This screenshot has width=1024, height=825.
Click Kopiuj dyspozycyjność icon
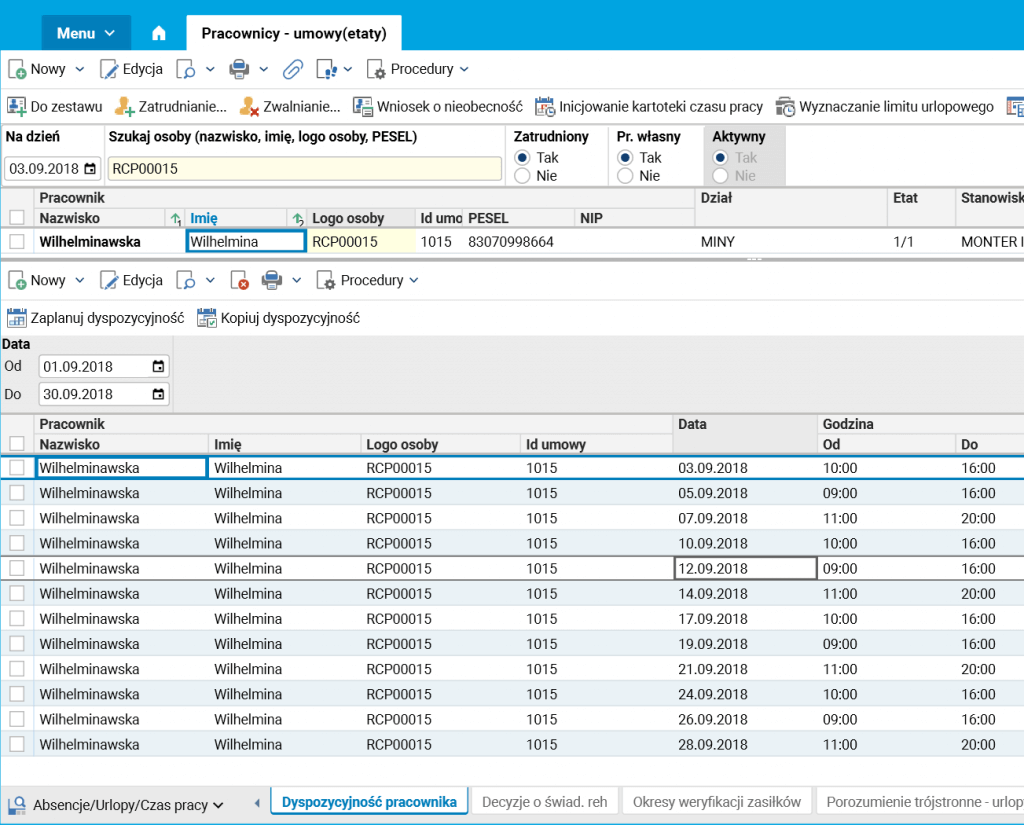207,318
